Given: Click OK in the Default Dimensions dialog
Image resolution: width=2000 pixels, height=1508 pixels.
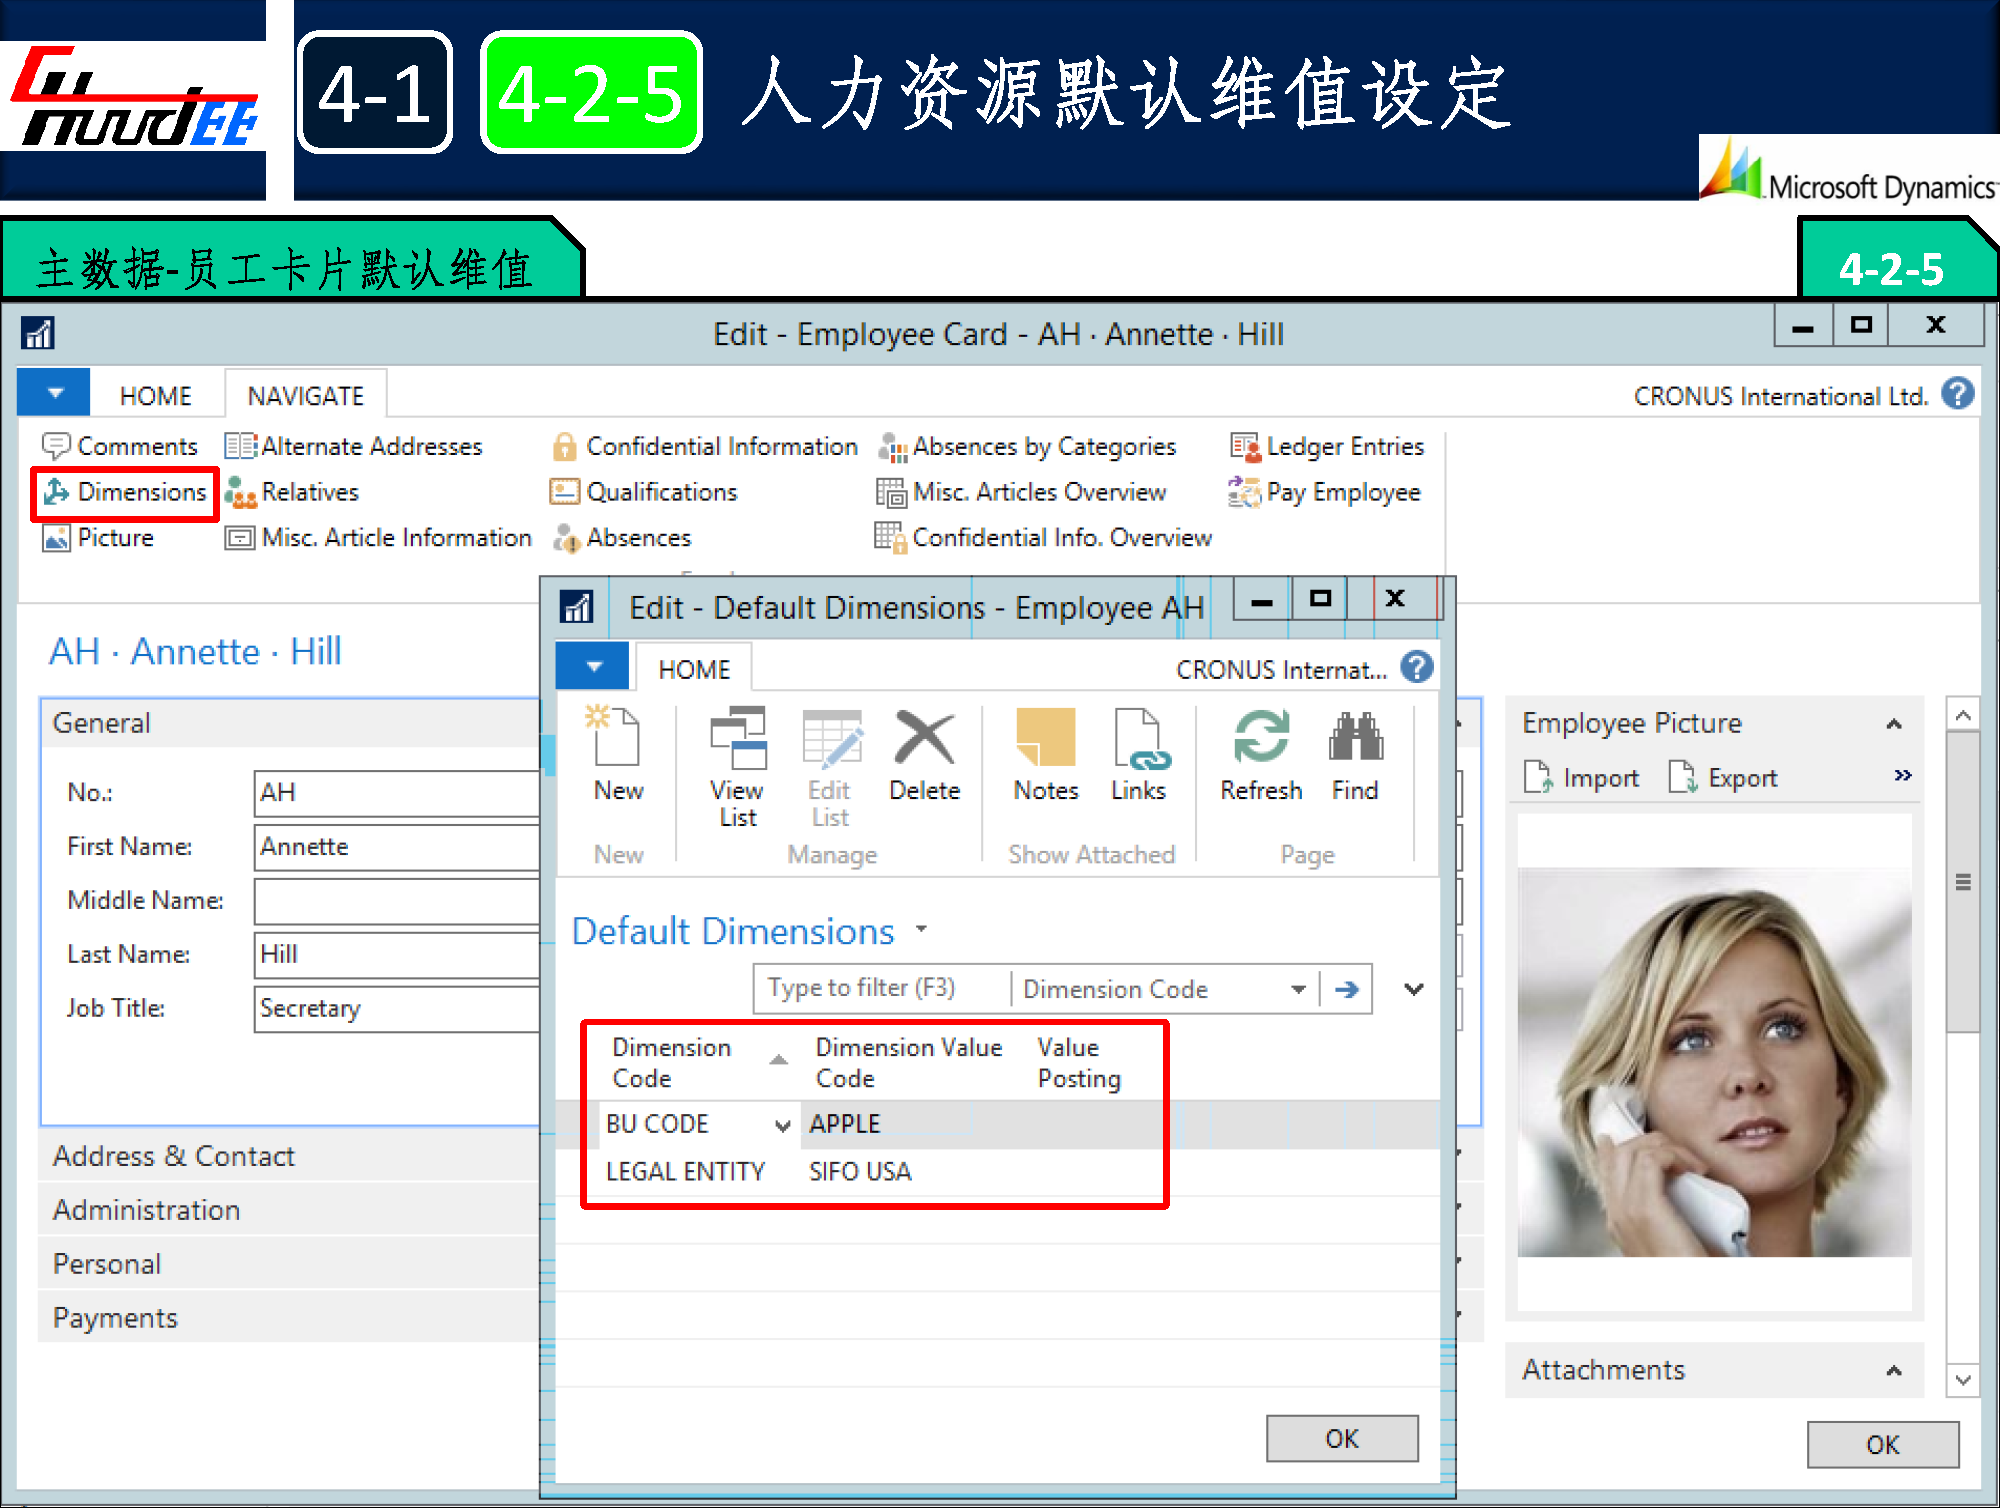Looking at the screenshot, I should (x=1341, y=1438).
